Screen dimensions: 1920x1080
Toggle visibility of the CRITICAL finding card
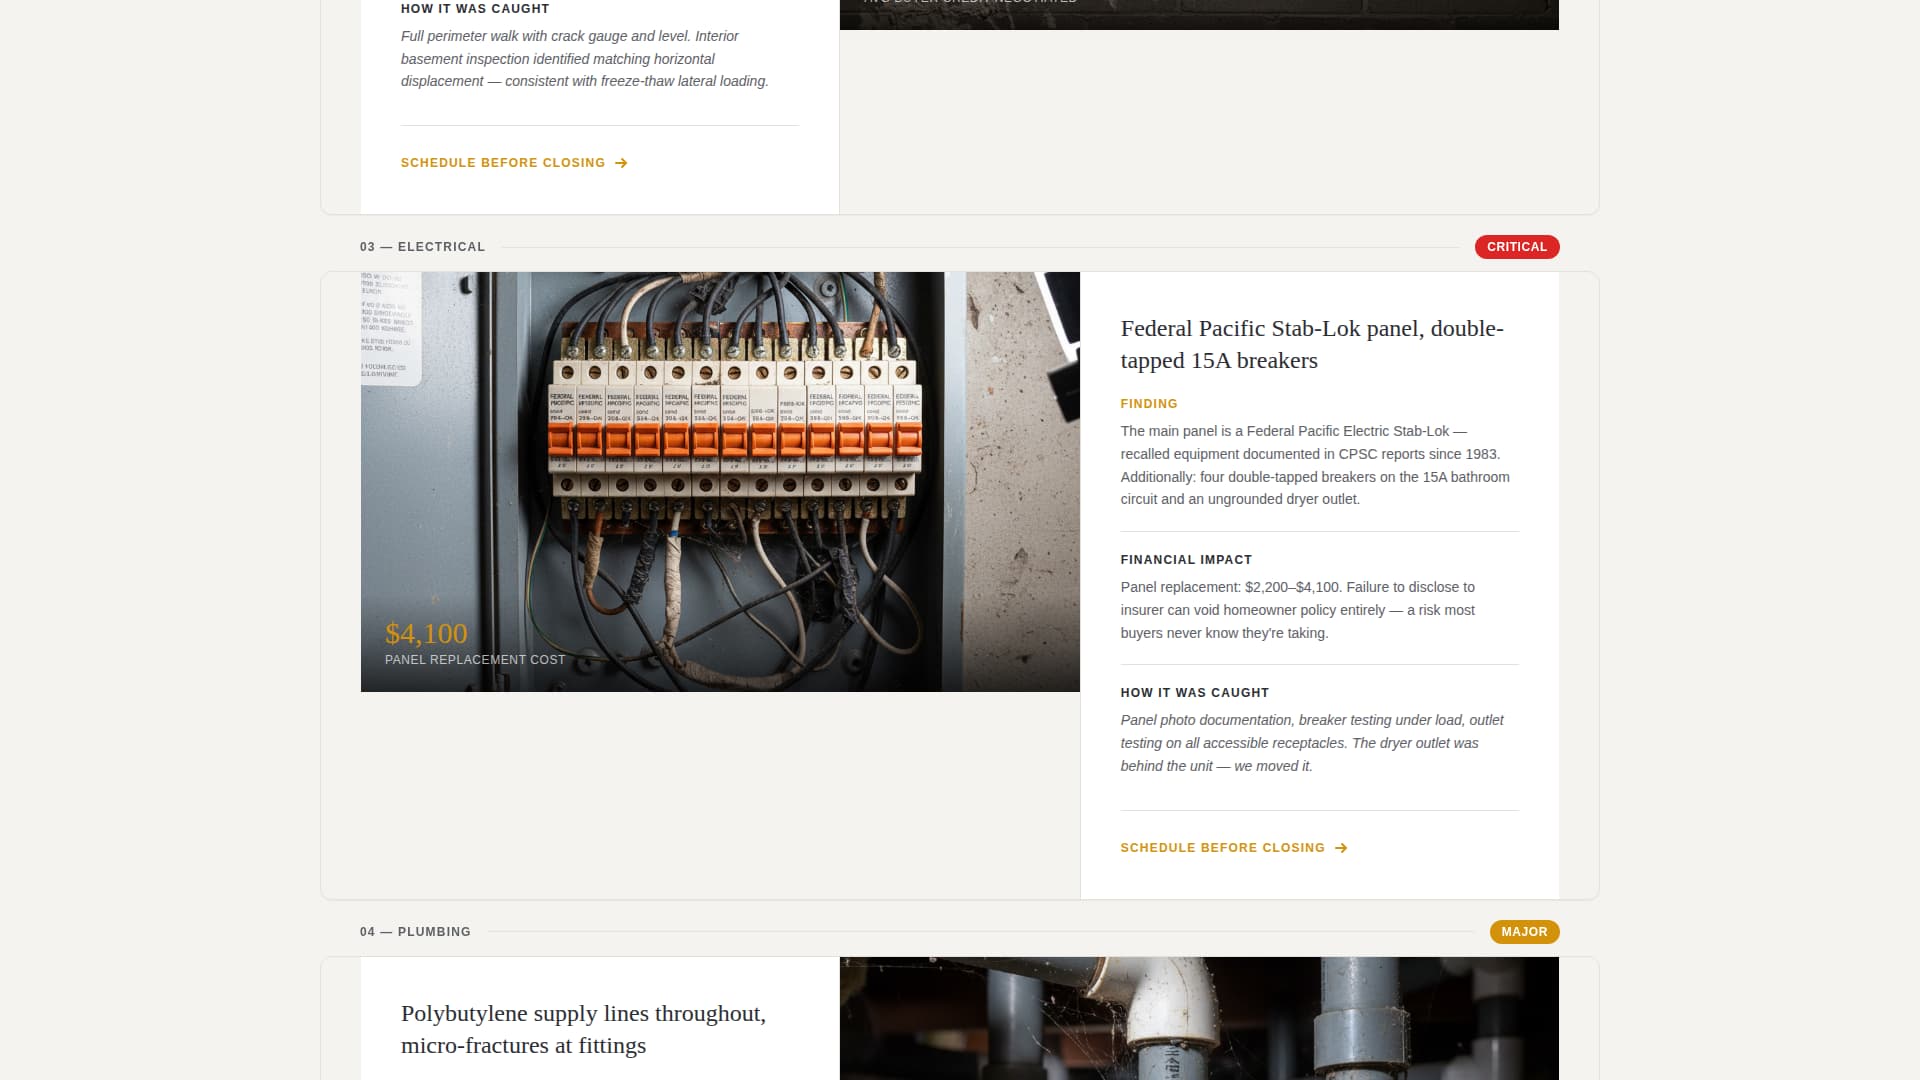(x=1516, y=246)
